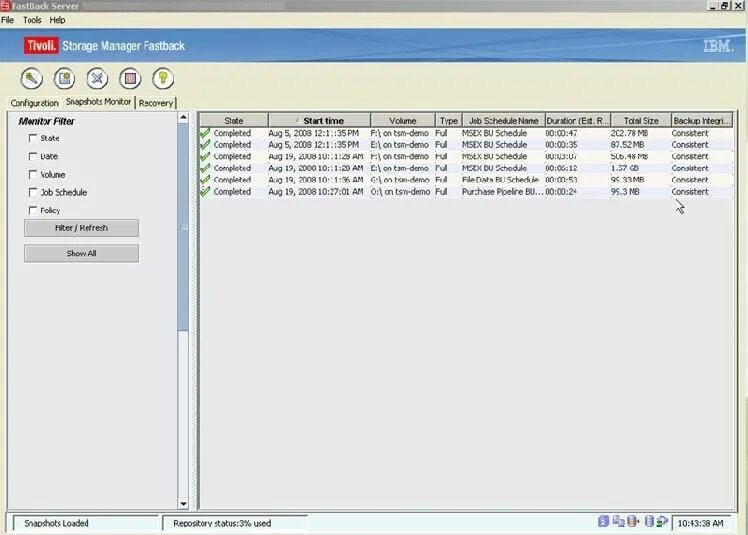Screen dimensions: 748x535
Task: Click the FastBack Server title bar icon
Action: tap(5, 6)
